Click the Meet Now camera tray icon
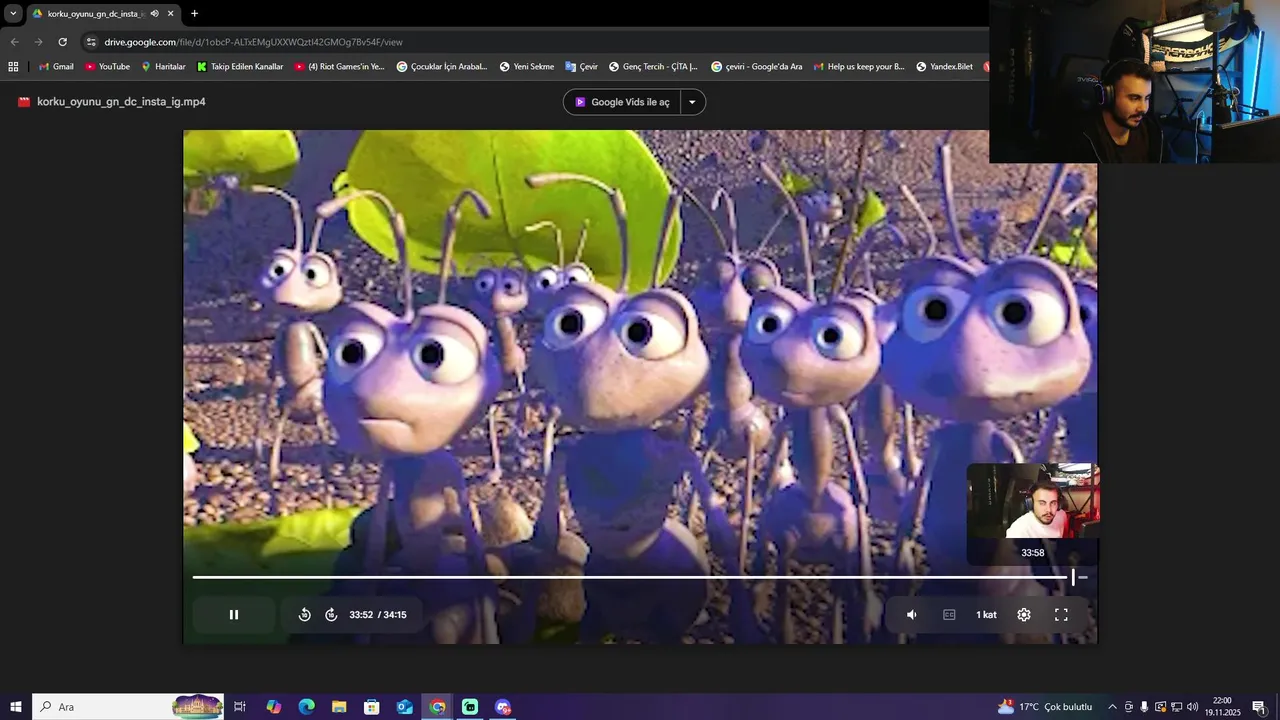This screenshot has height=720, width=1280. (x=1128, y=707)
